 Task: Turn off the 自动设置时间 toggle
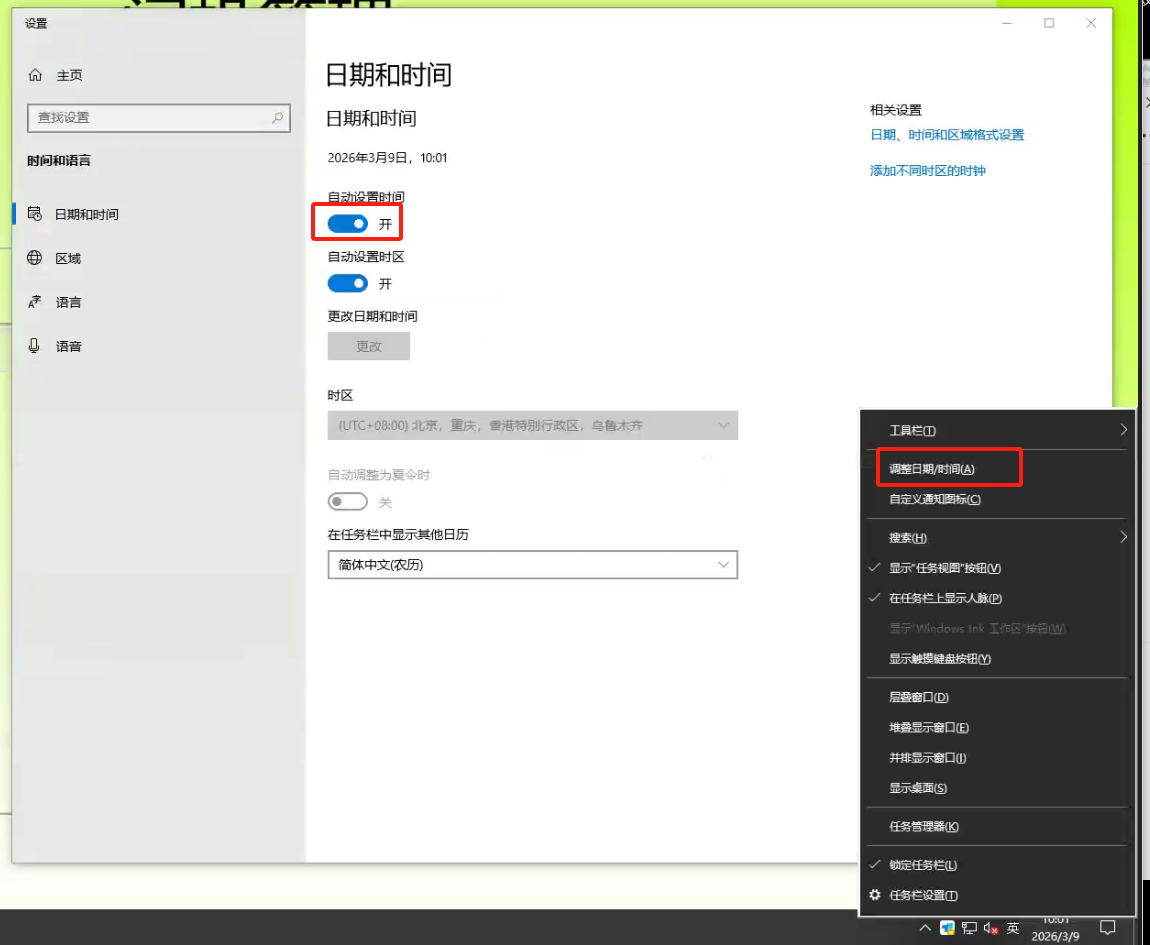point(348,224)
